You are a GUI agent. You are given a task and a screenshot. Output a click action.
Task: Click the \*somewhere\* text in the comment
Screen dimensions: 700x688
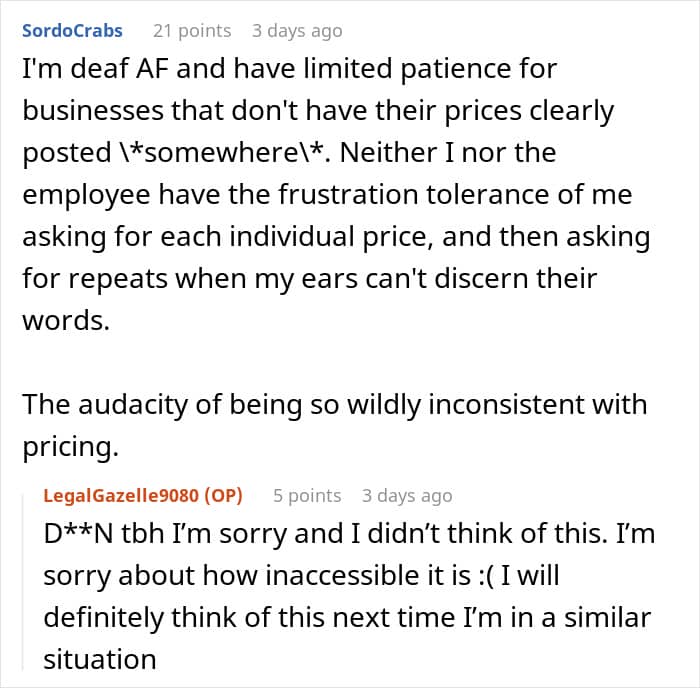point(222,152)
